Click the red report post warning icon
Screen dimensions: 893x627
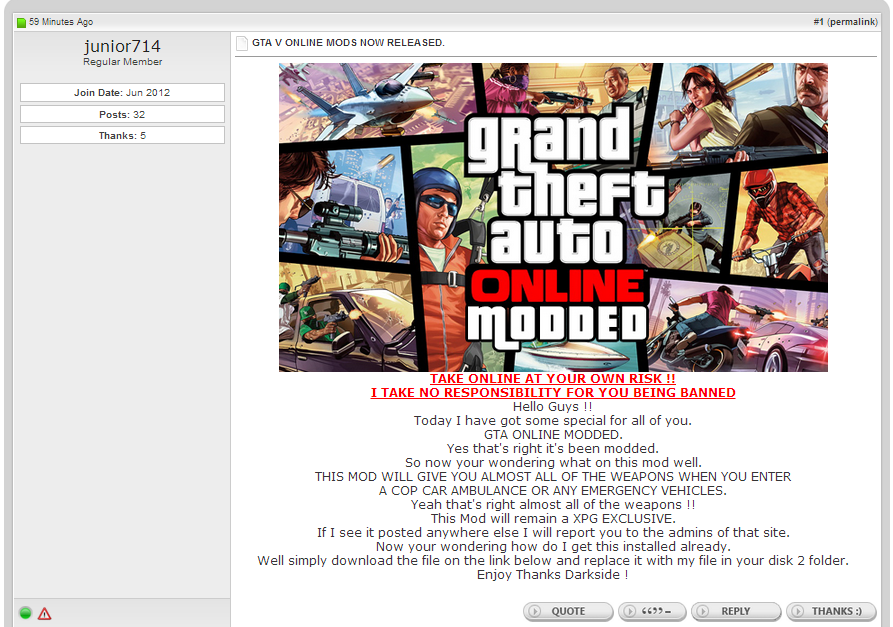[44, 613]
